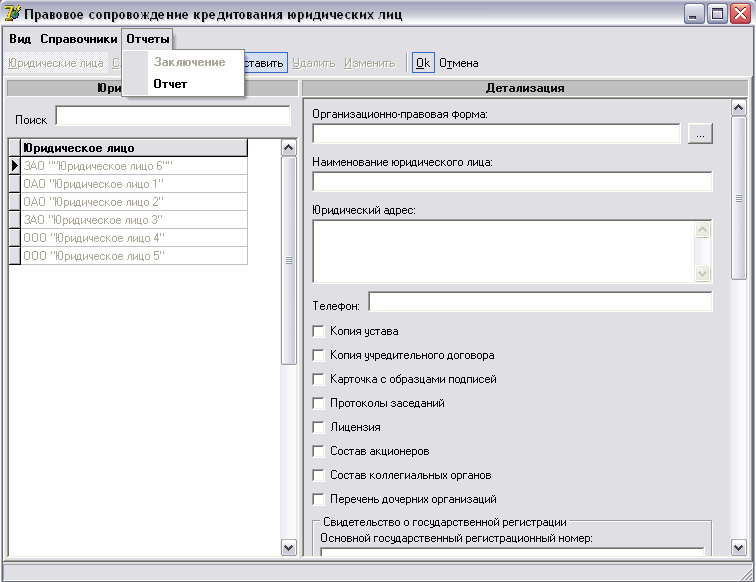
Task: Click the Юридическое лицо column header
Action: coord(134,148)
